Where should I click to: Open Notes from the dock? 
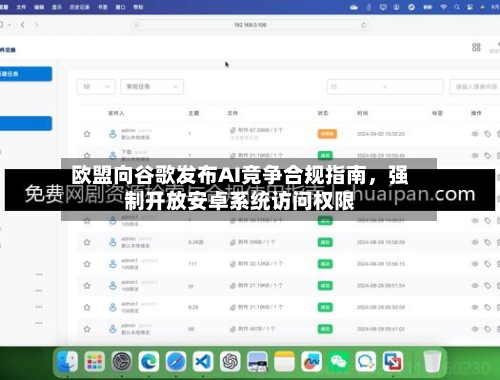click(x=284, y=361)
